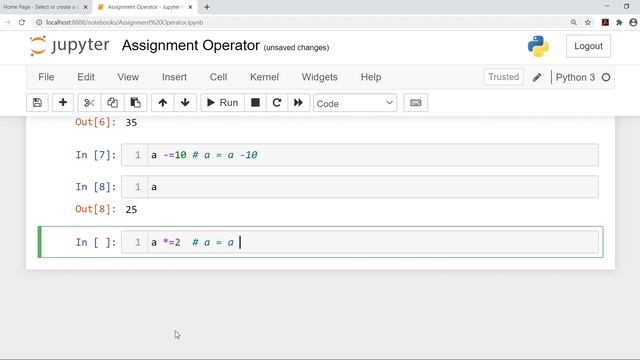Click the empty In [ ] prompt label

[96, 242]
